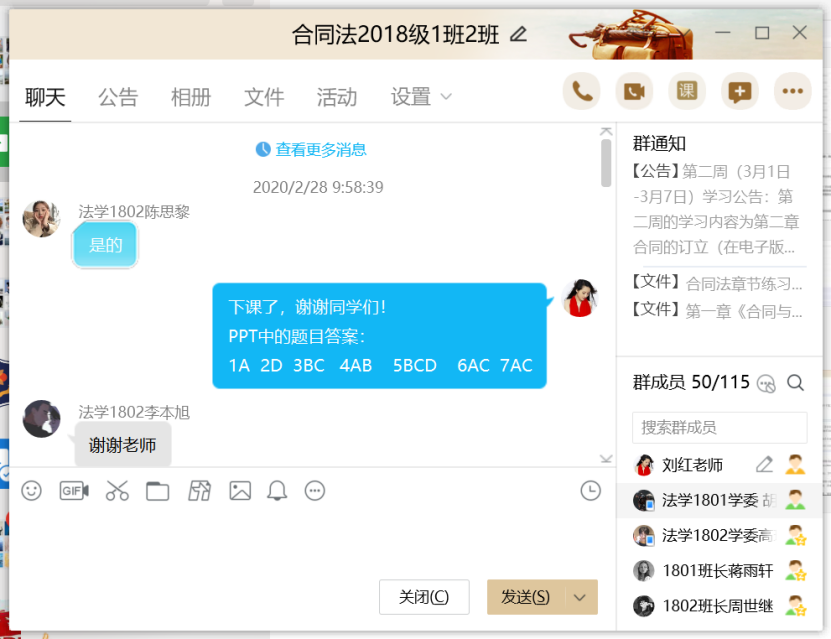Click 1801班长蒋雨轩 admin badge icon
This screenshot has height=639, width=831.
click(x=795, y=571)
